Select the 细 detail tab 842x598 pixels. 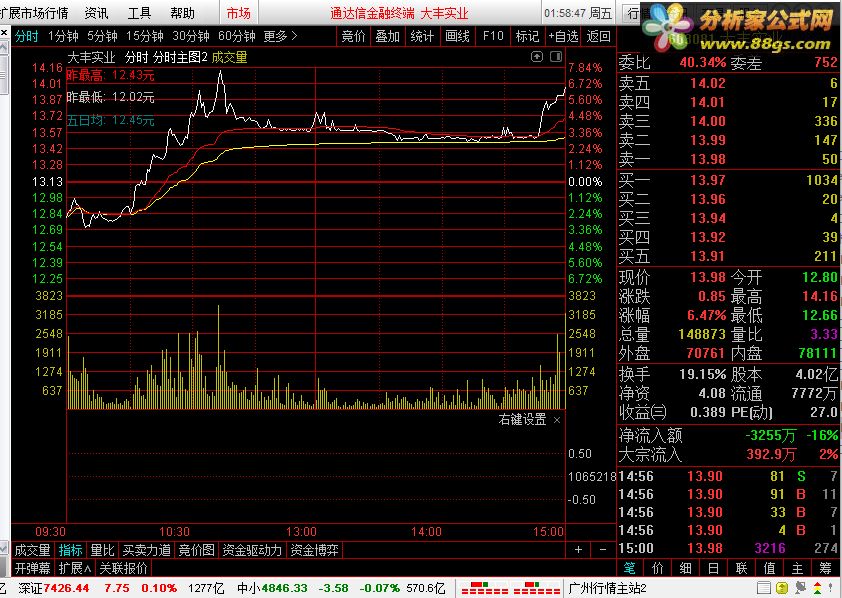point(686,568)
